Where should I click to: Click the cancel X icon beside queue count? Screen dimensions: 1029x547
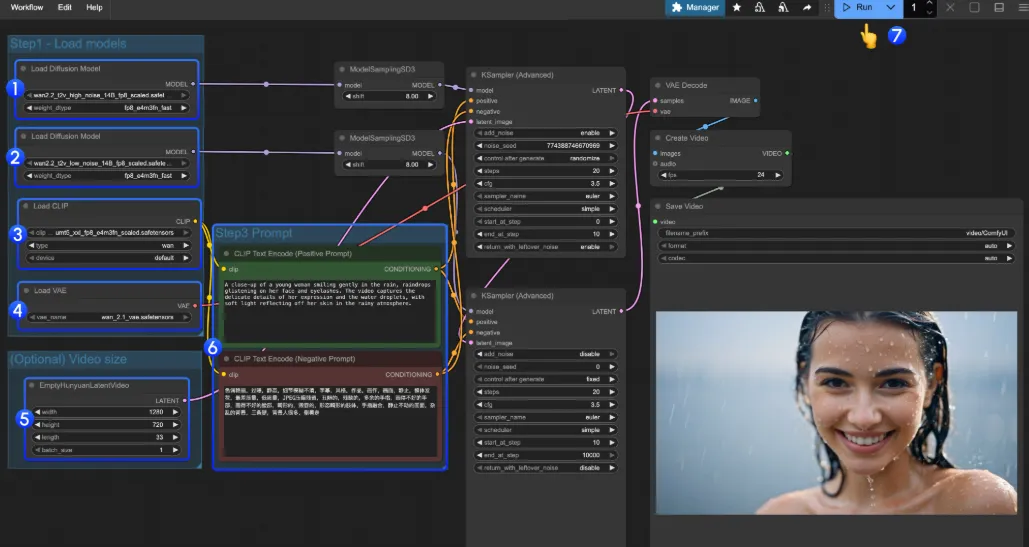949,8
